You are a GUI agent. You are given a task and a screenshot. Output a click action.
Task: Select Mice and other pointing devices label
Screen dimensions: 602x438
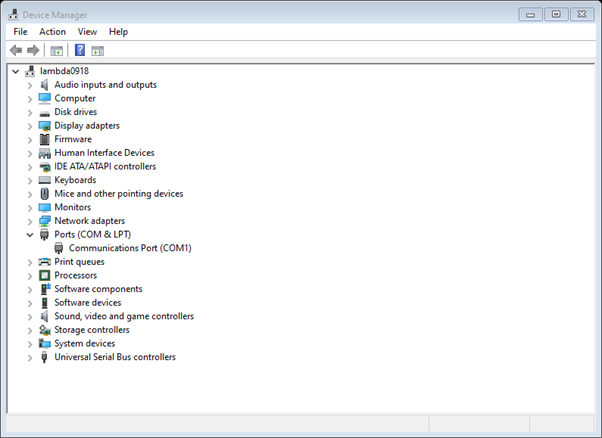click(119, 193)
